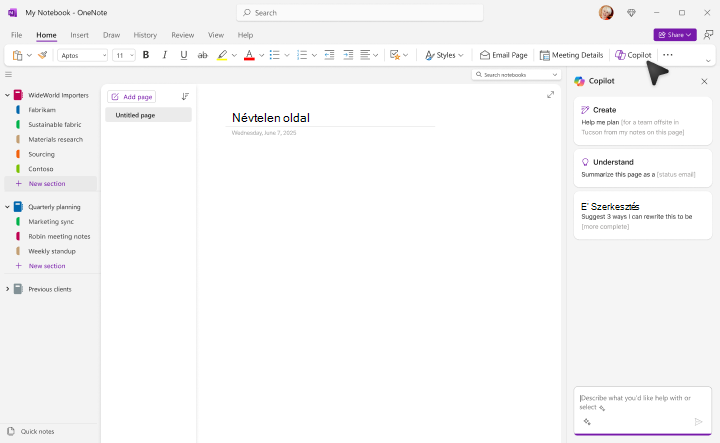Viewport: 720px width, 443px height.
Task: Select the Untitled page entry
Action: click(148, 115)
